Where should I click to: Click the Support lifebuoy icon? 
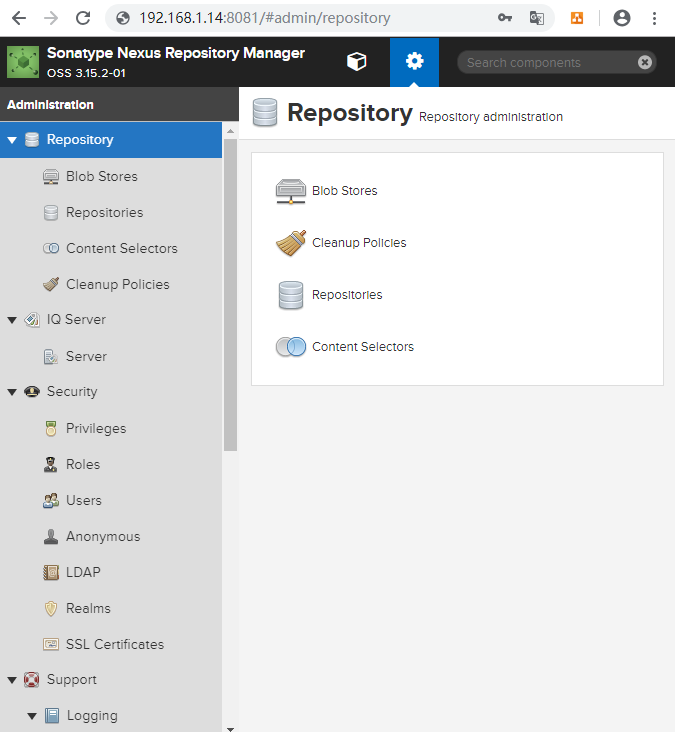pos(32,679)
